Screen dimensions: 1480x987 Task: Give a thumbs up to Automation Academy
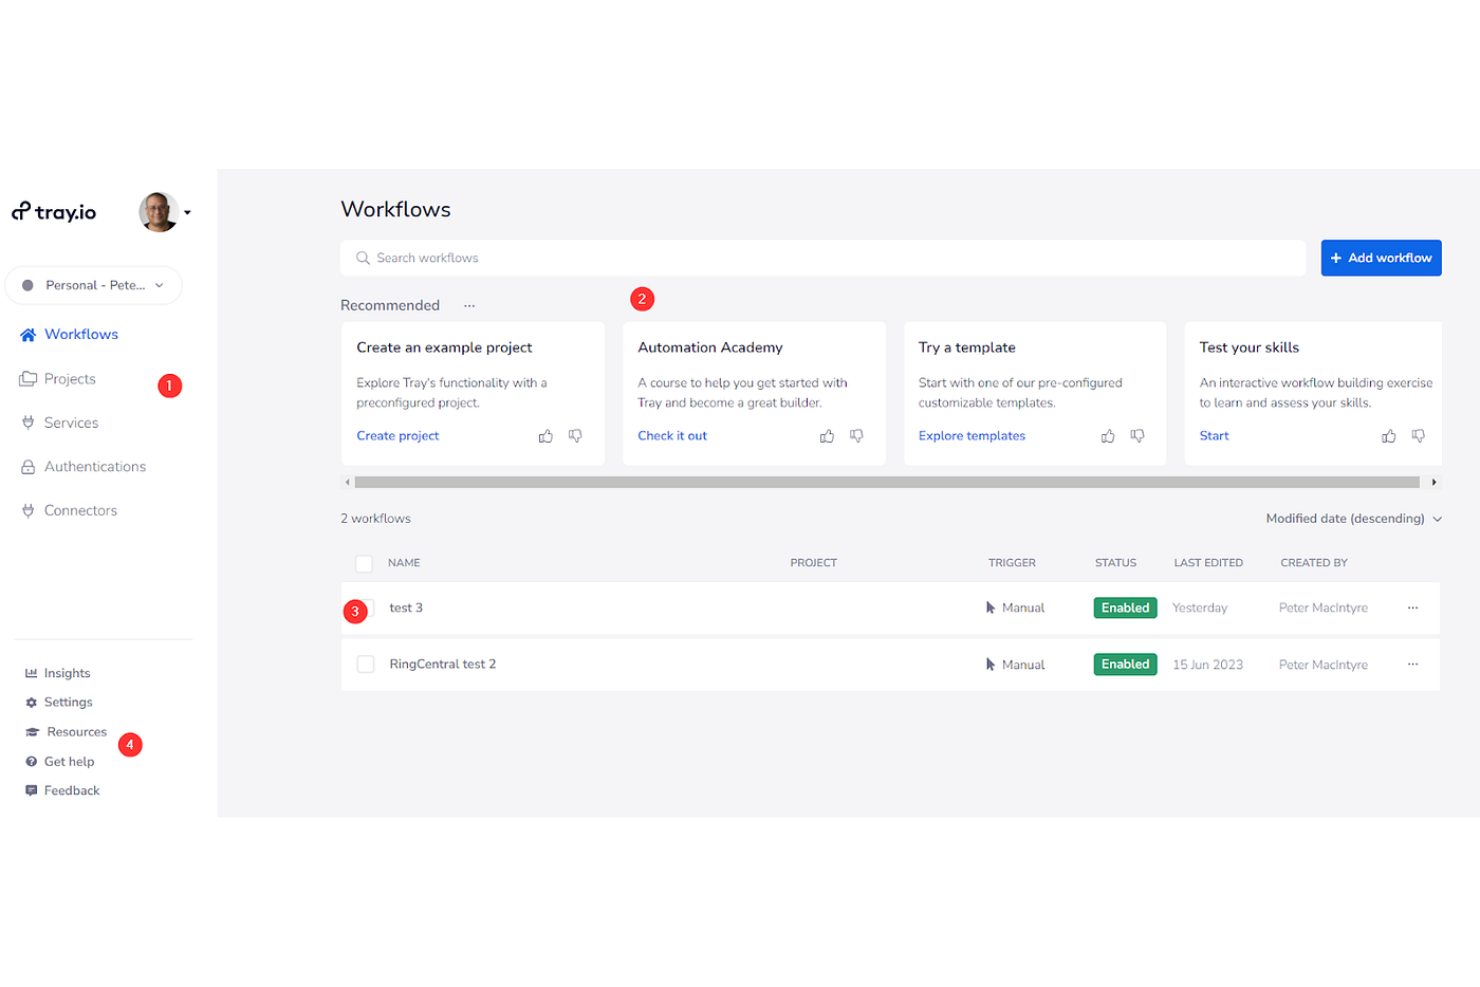826,436
